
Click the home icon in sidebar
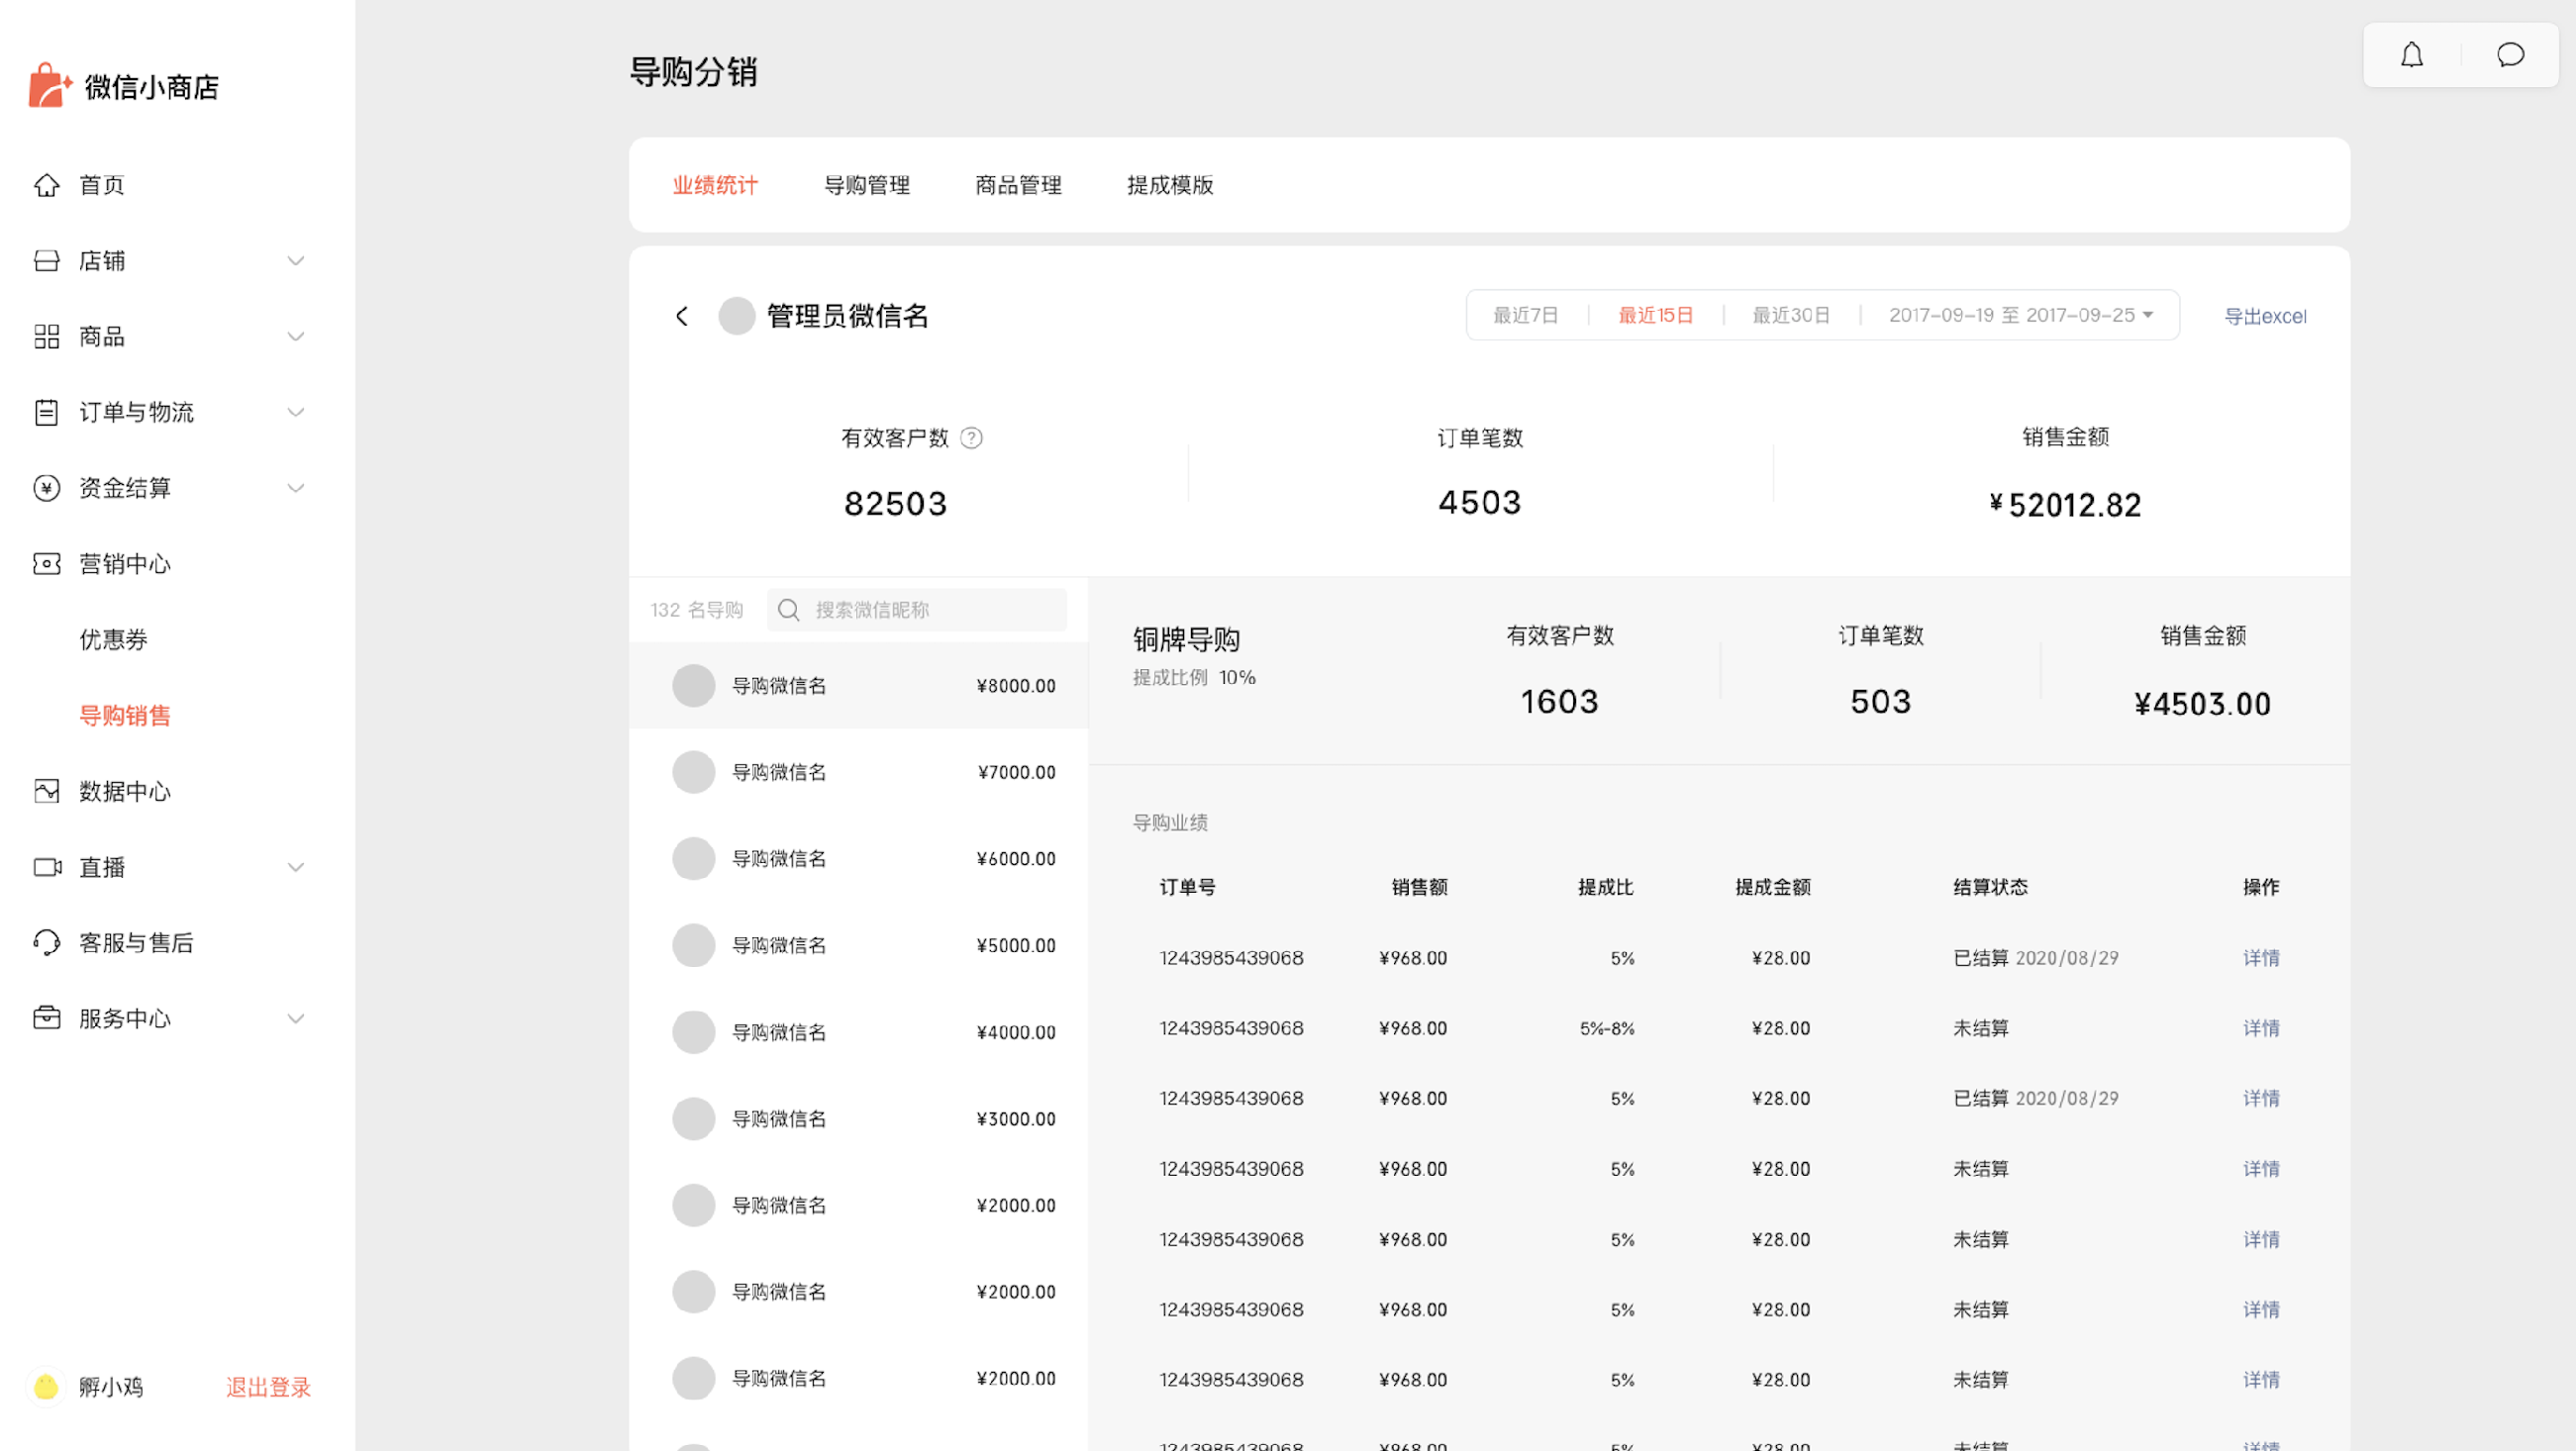tap(46, 185)
